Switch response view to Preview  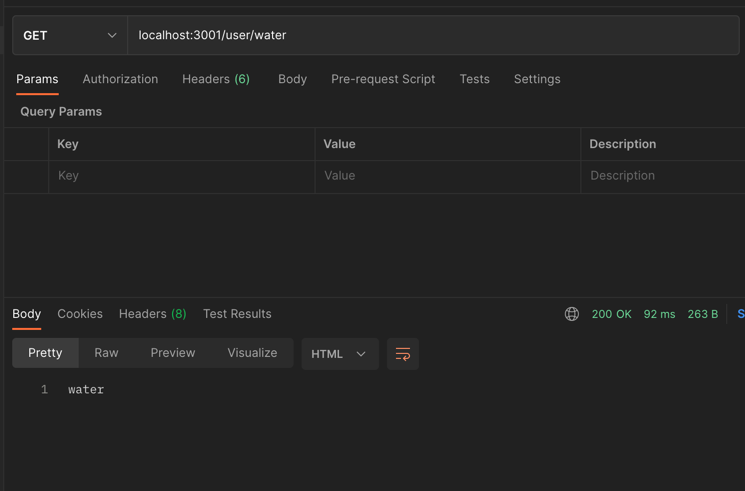point(173,353)
